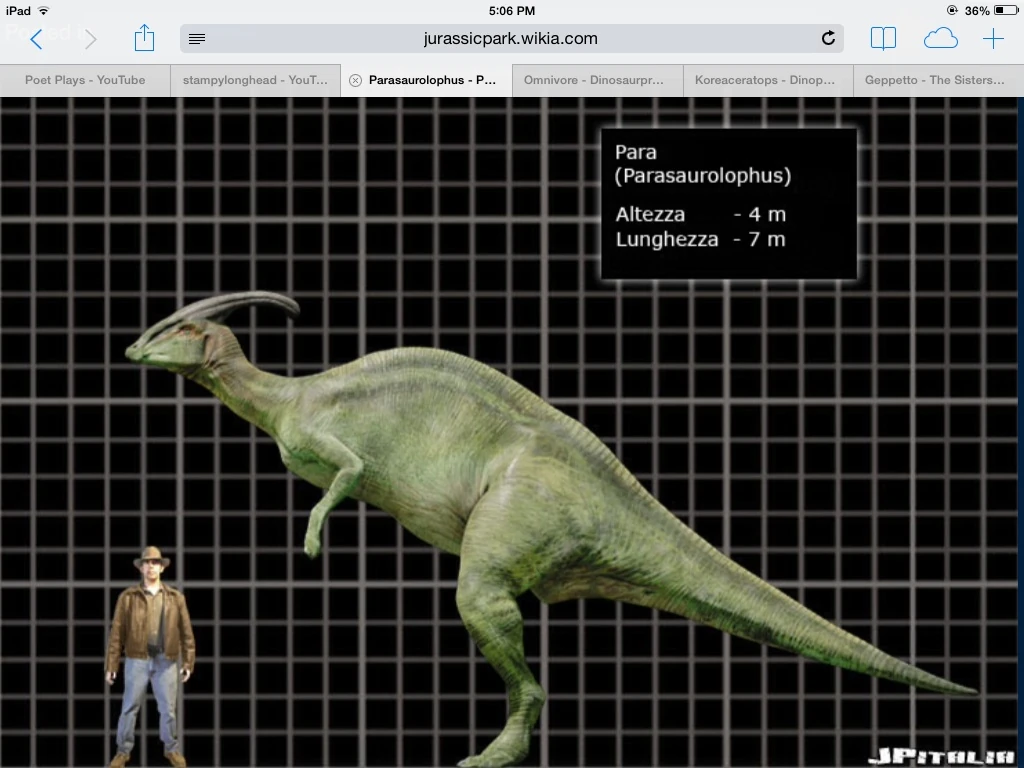Tap the Para info box with dimensions
Image resolution: width=1024 pixels, height=768 pixels.
(728, 204)
